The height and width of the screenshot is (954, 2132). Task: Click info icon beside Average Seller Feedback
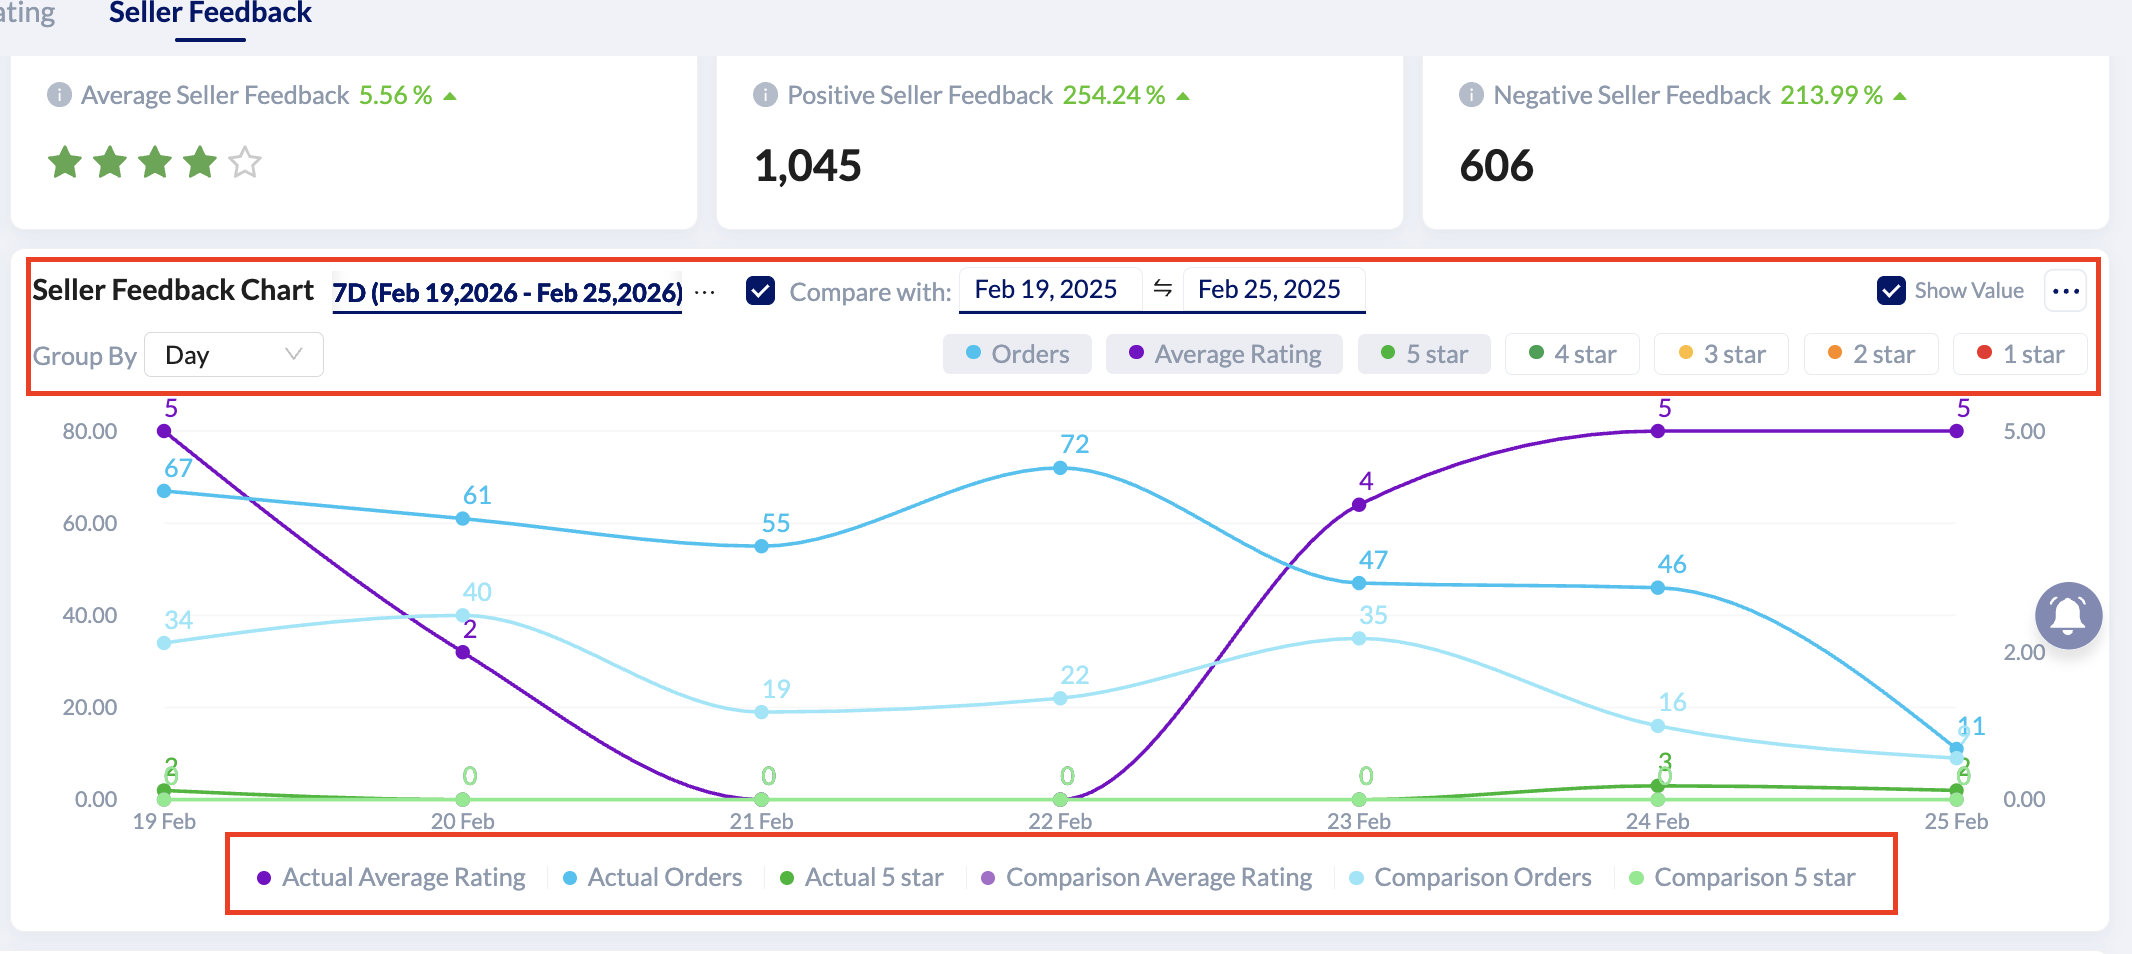(59, 95)
